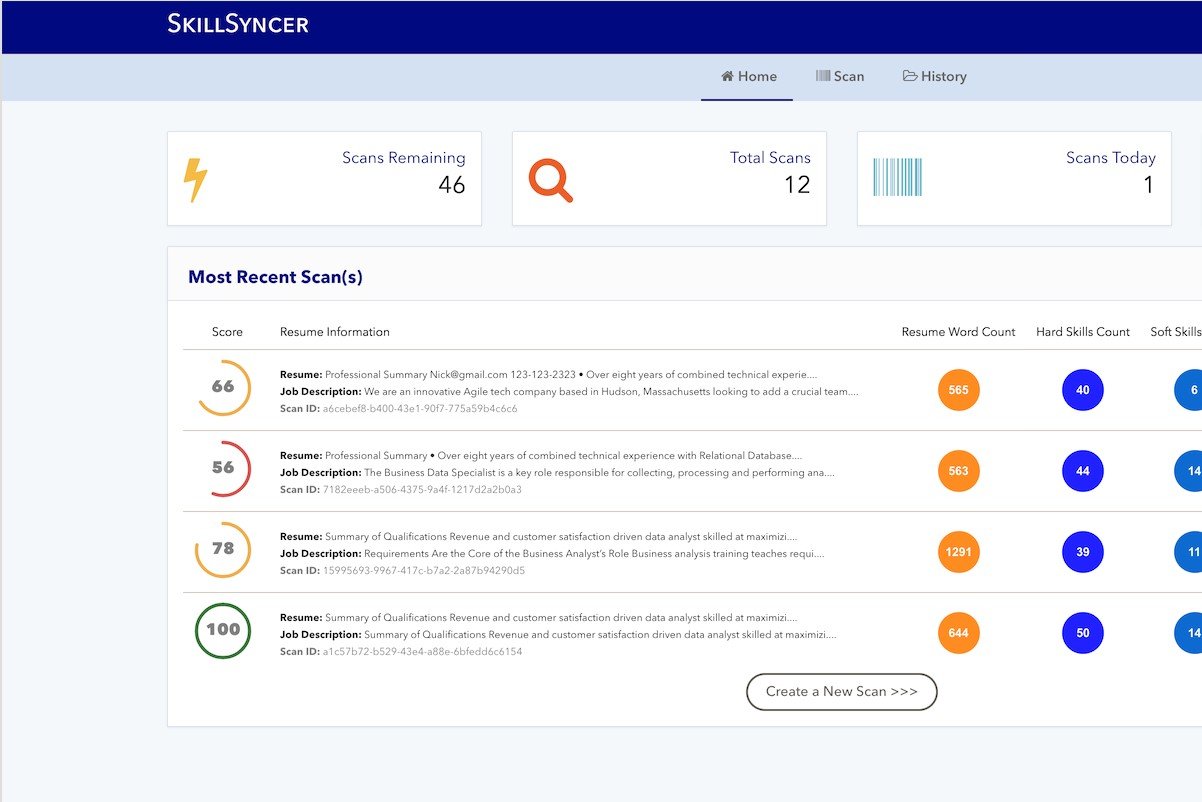The height and width of the screenshot is (802, 1202).
Task: Click the orange 565 word count badge
Action: click(959, 390)
